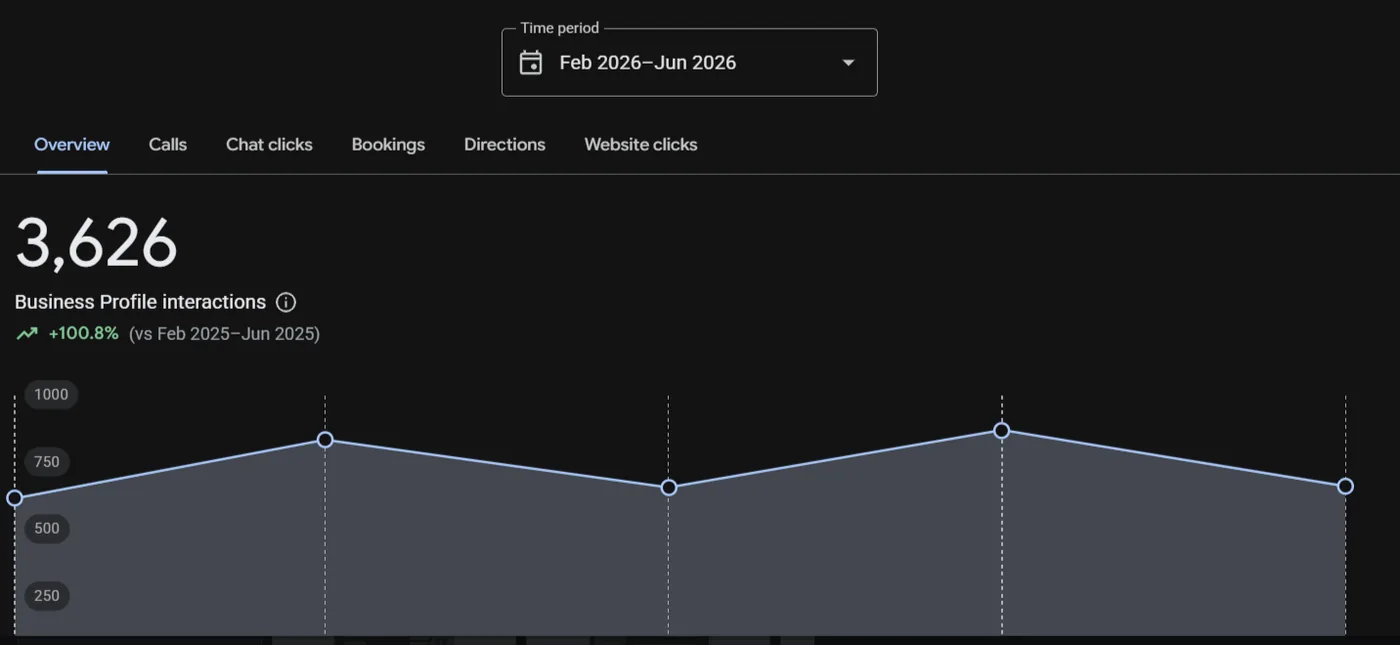This screenshot has height=645, width=1400.
Task: Switch to the Calls tab
Action: [x=168, y=144]
